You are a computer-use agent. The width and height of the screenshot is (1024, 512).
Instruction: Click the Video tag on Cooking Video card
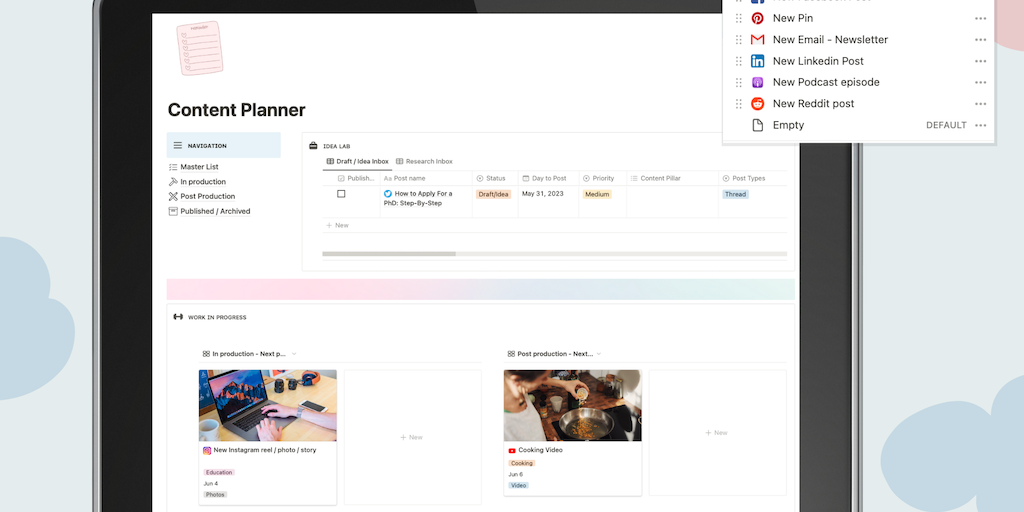519,486
